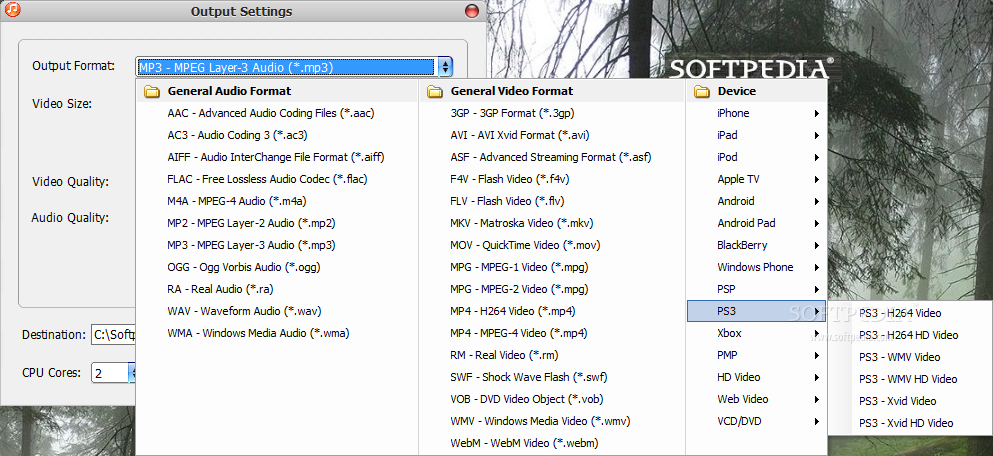Select FLV - Flash Video
The width and height of the screenshot is (993, 456).
(507, 201)
